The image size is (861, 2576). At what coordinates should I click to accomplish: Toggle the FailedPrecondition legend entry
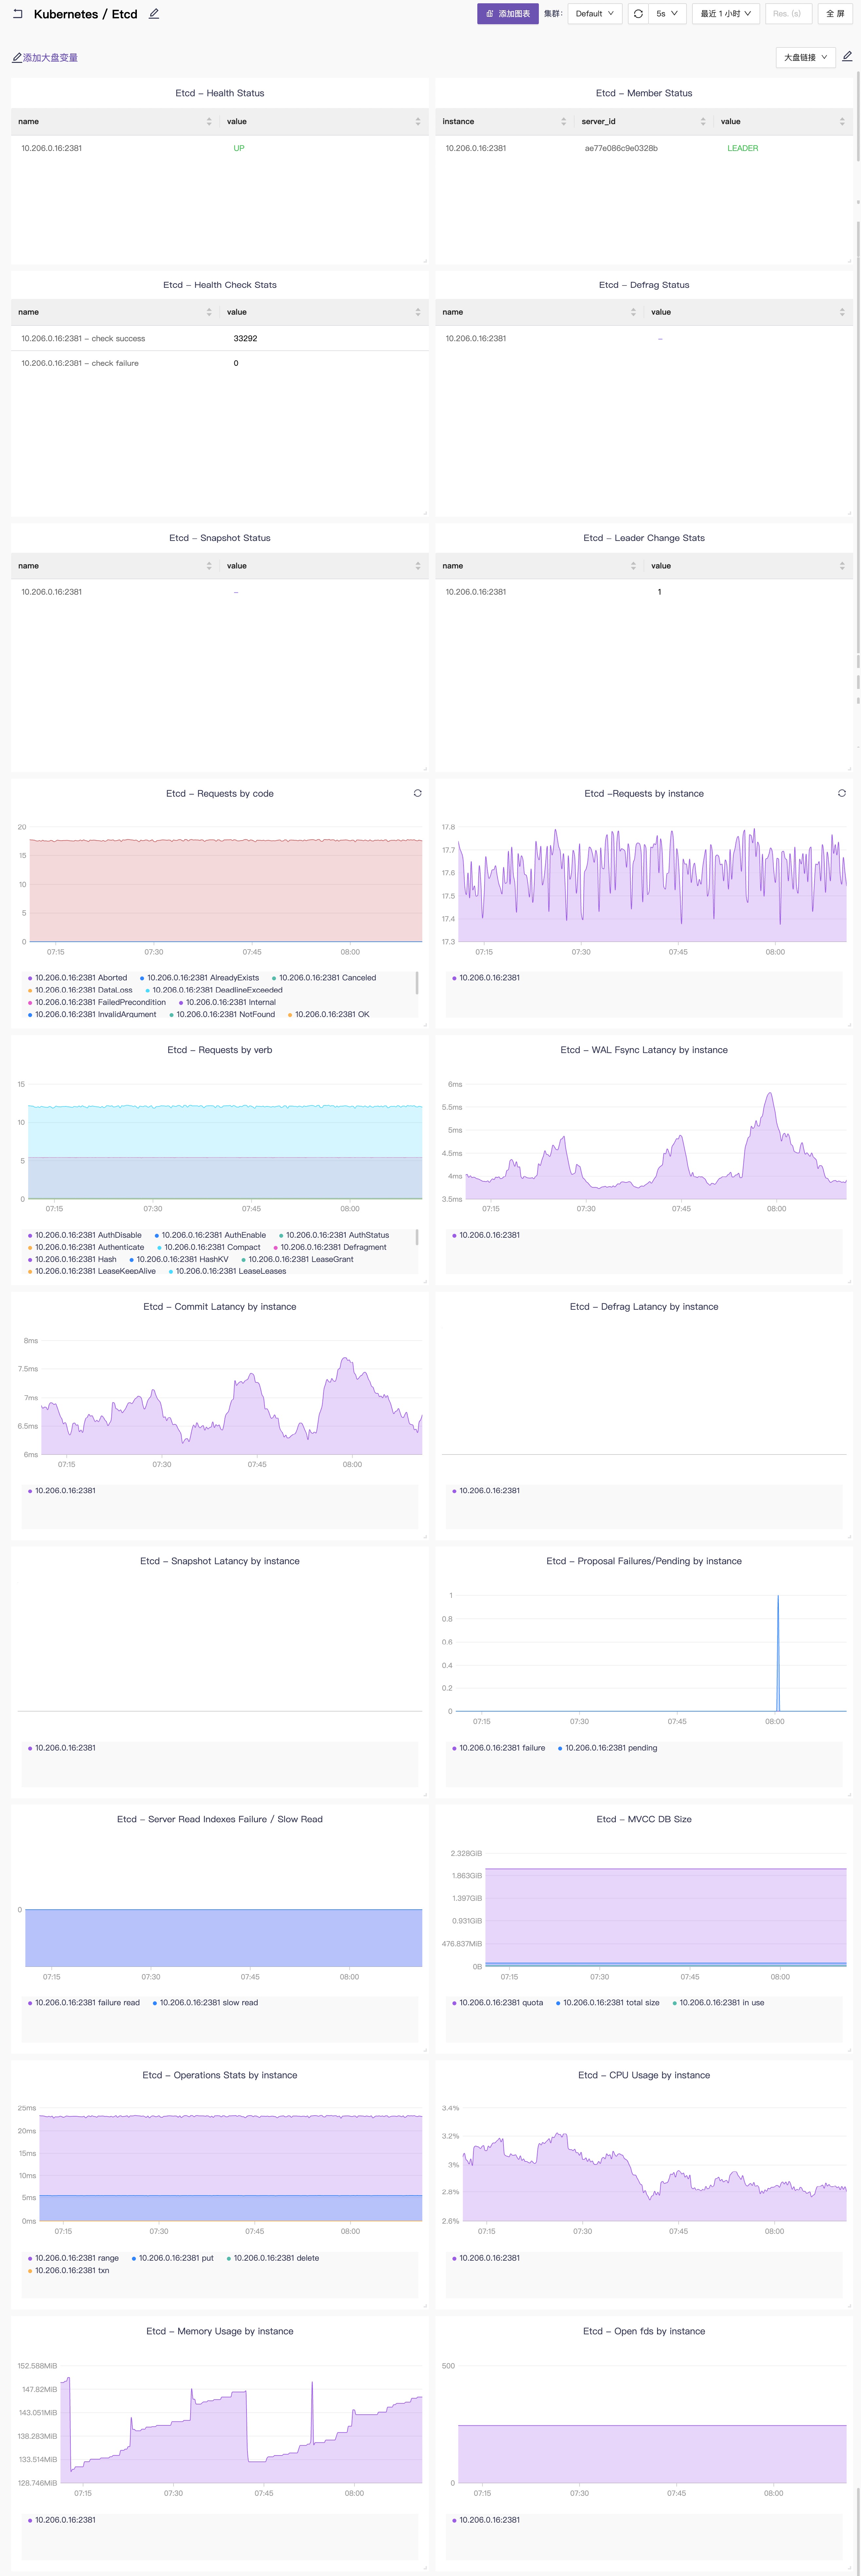click(x=97, y=1002)
